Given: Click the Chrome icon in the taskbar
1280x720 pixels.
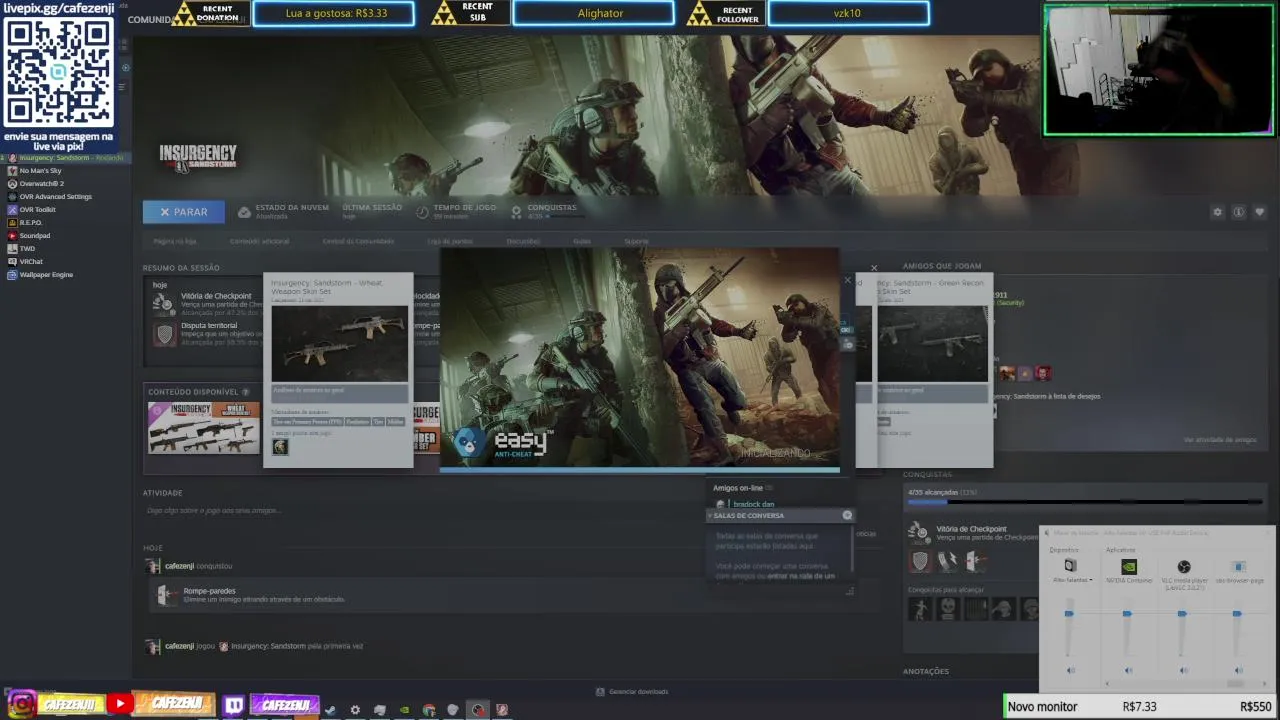Looking at the screenshot, I should pos(429,710).
